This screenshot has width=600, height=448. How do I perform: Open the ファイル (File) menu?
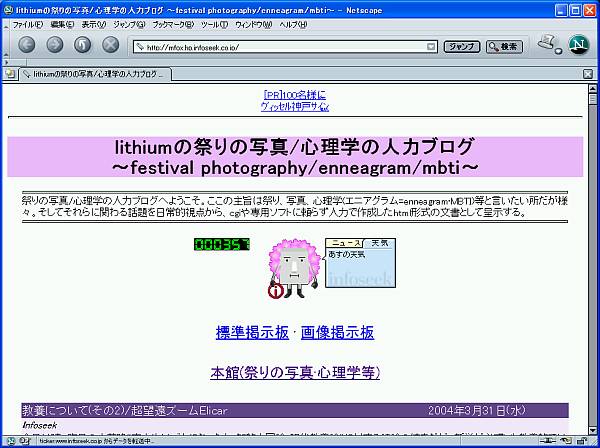click(x=26, y=23)
